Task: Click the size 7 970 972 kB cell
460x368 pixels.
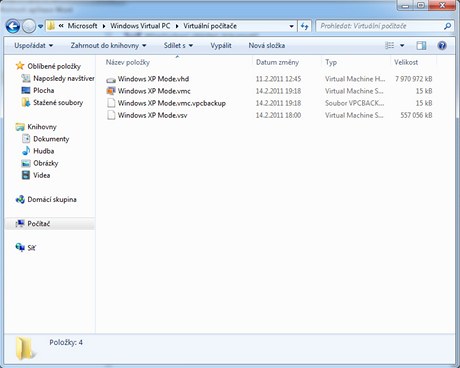Action: tap(414, 79)
